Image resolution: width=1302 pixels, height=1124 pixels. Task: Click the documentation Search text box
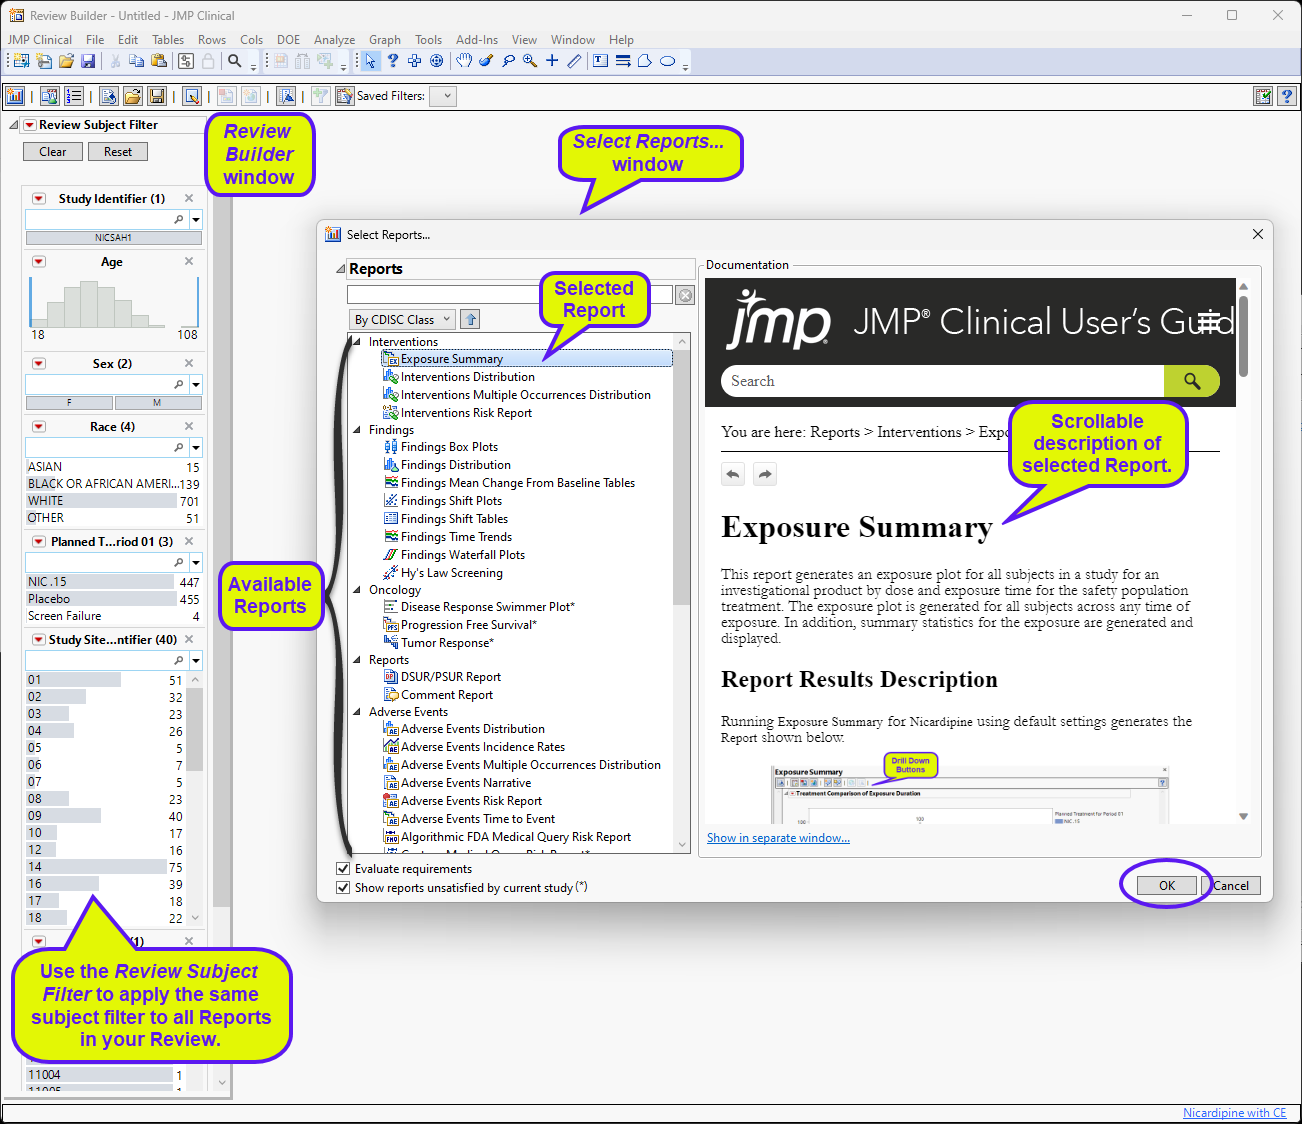[x=942, y=381]
